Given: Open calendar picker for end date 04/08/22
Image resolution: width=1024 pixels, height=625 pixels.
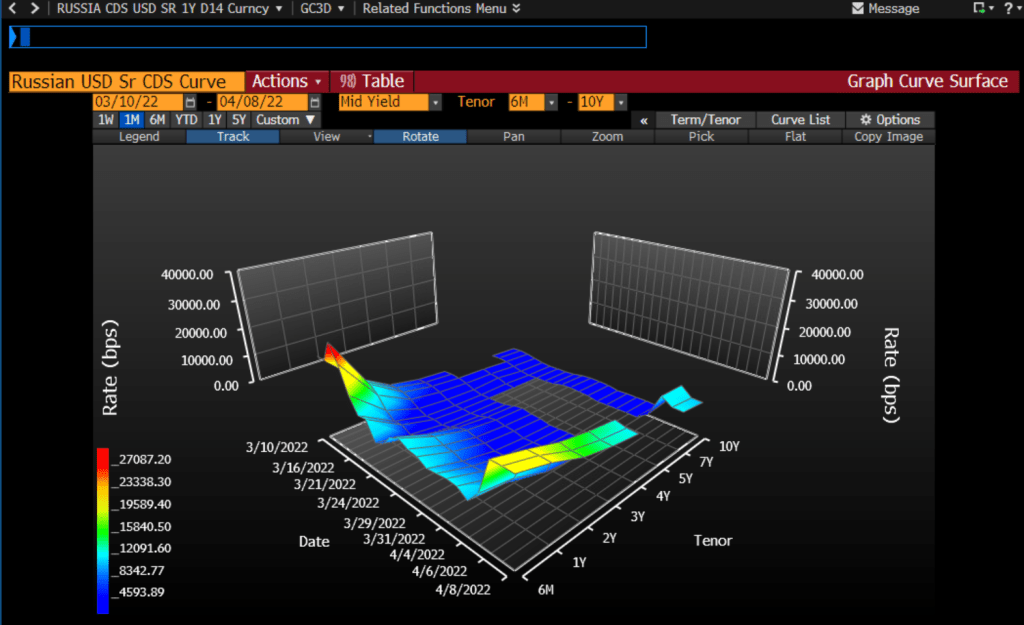Looking at the screenshot, I should pos(315,102).
